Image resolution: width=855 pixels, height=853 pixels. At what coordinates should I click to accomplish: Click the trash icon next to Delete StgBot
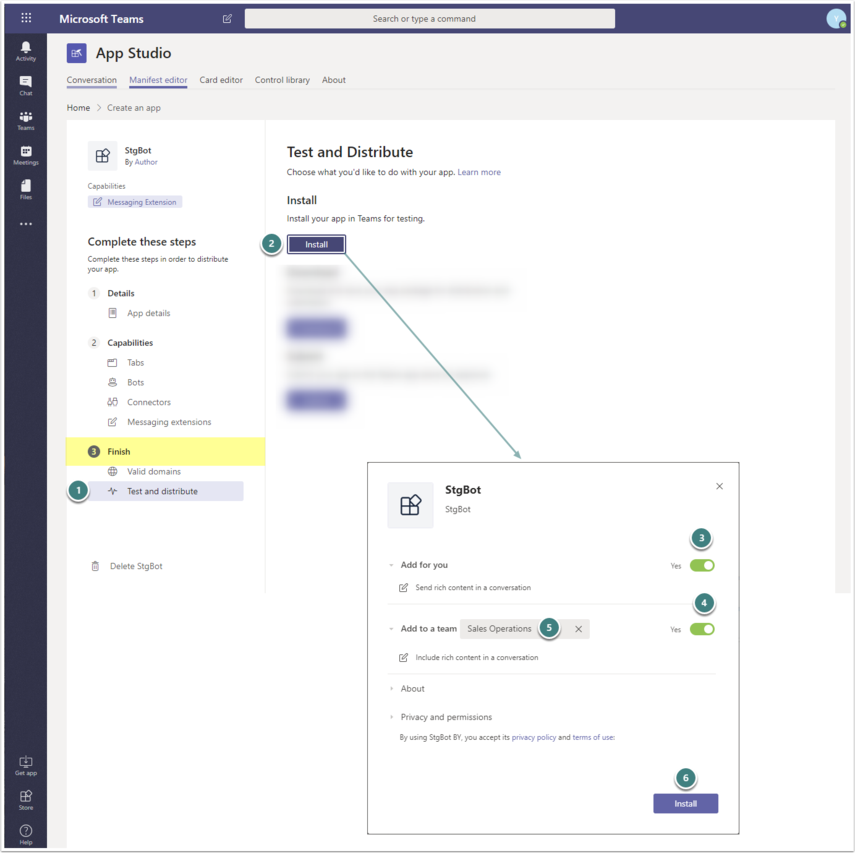[95, 566]
